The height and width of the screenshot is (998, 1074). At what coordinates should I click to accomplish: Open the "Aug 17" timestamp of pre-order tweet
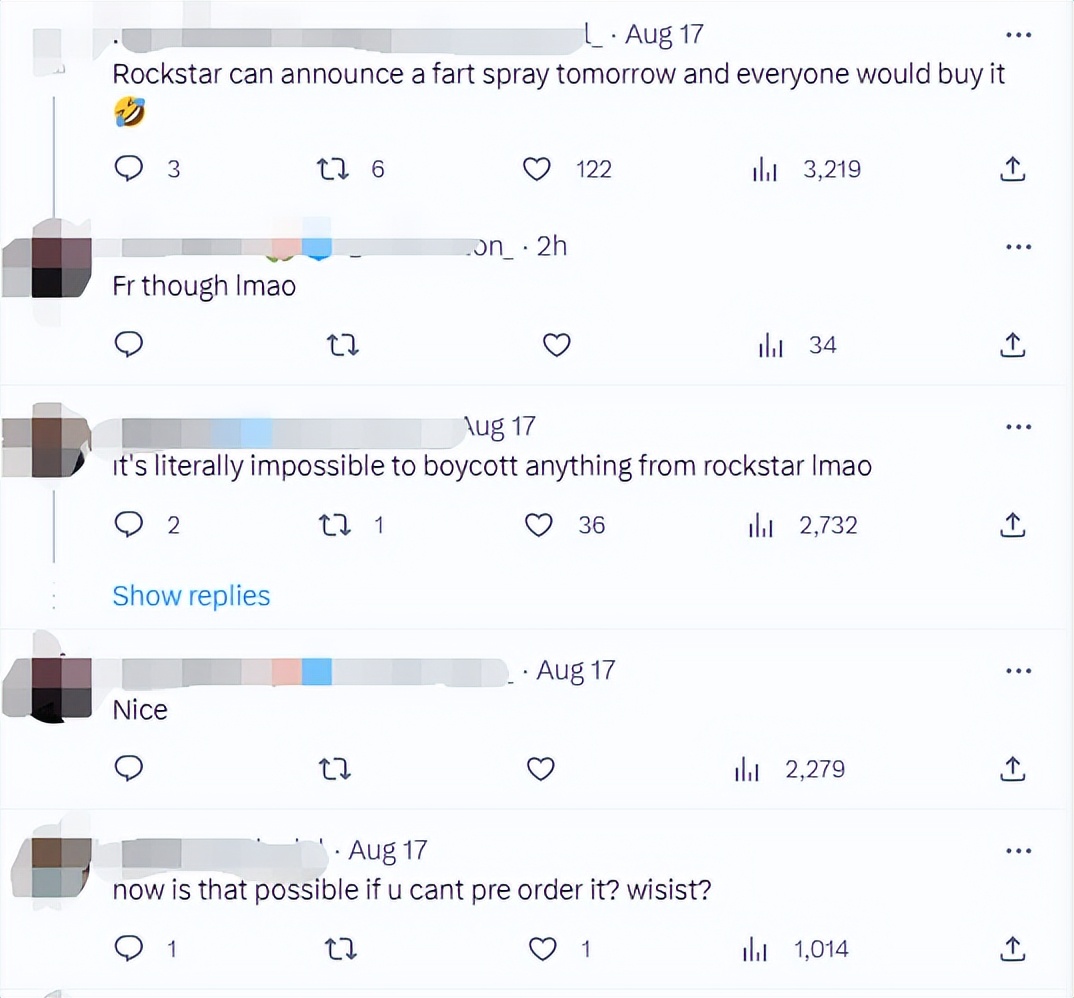pyautogui.click(x=388, y=851)
